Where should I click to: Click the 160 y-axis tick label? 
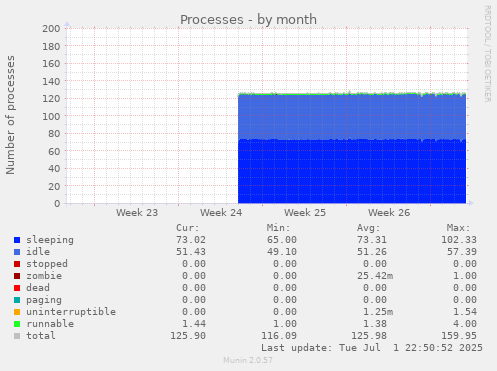click(x=51, y=64)
